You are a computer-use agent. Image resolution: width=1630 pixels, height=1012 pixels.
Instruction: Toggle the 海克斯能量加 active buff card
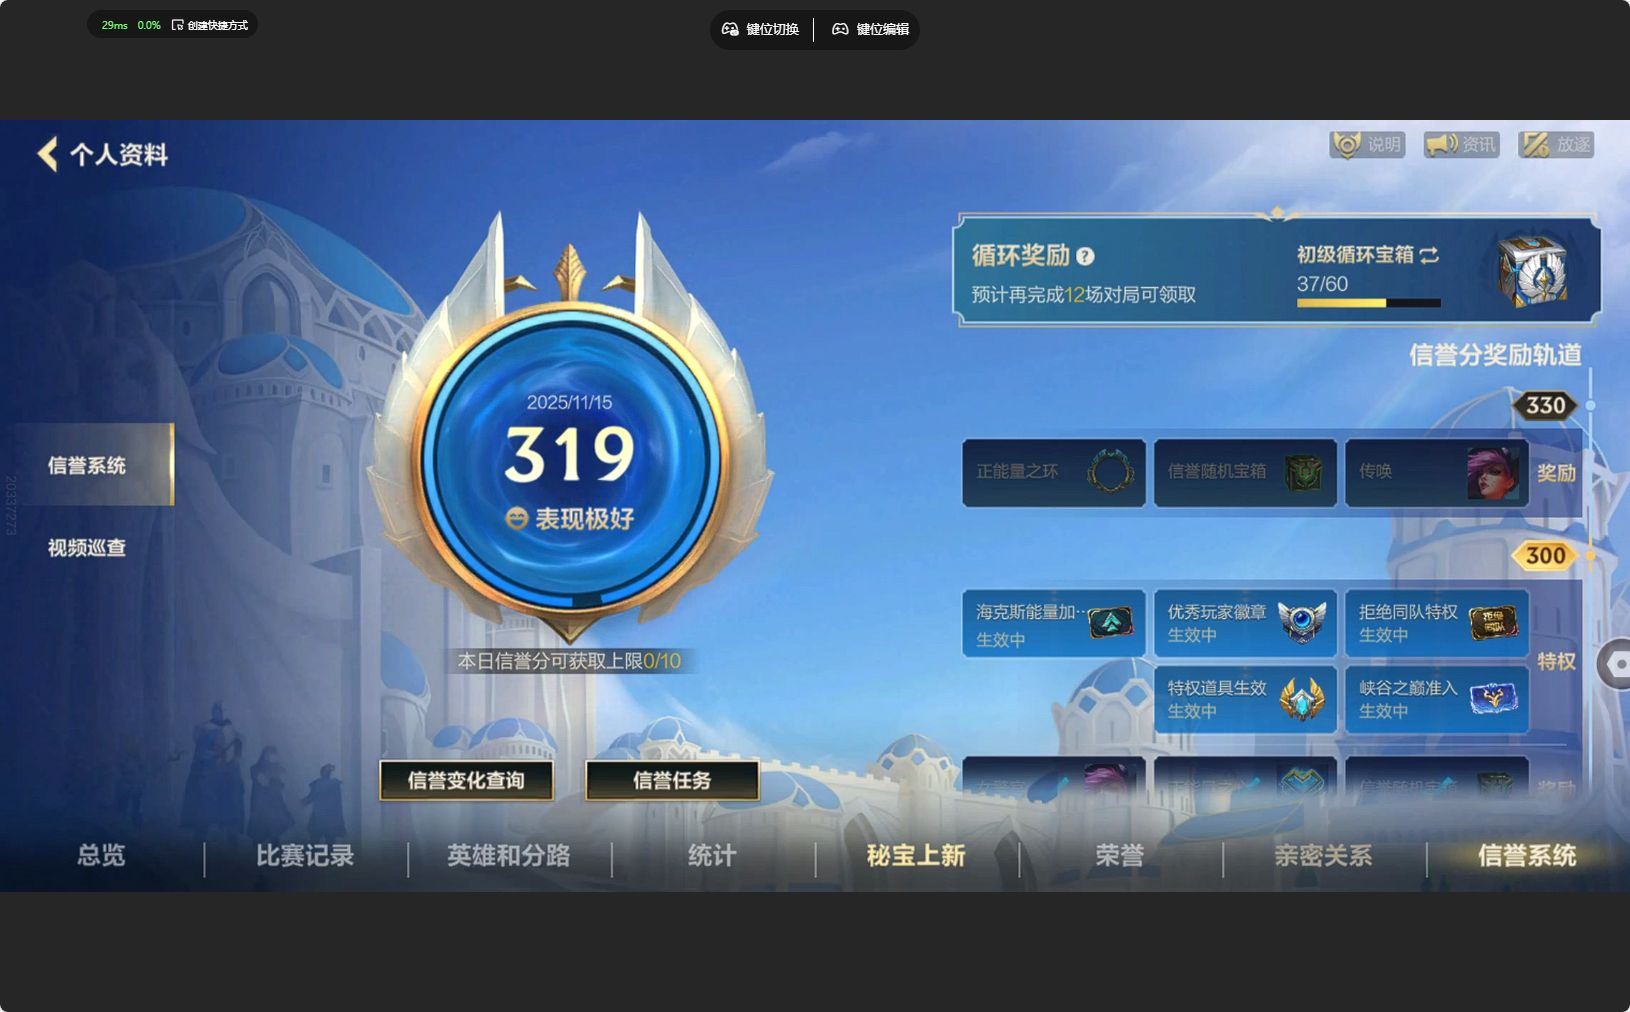click(1054, 622)
